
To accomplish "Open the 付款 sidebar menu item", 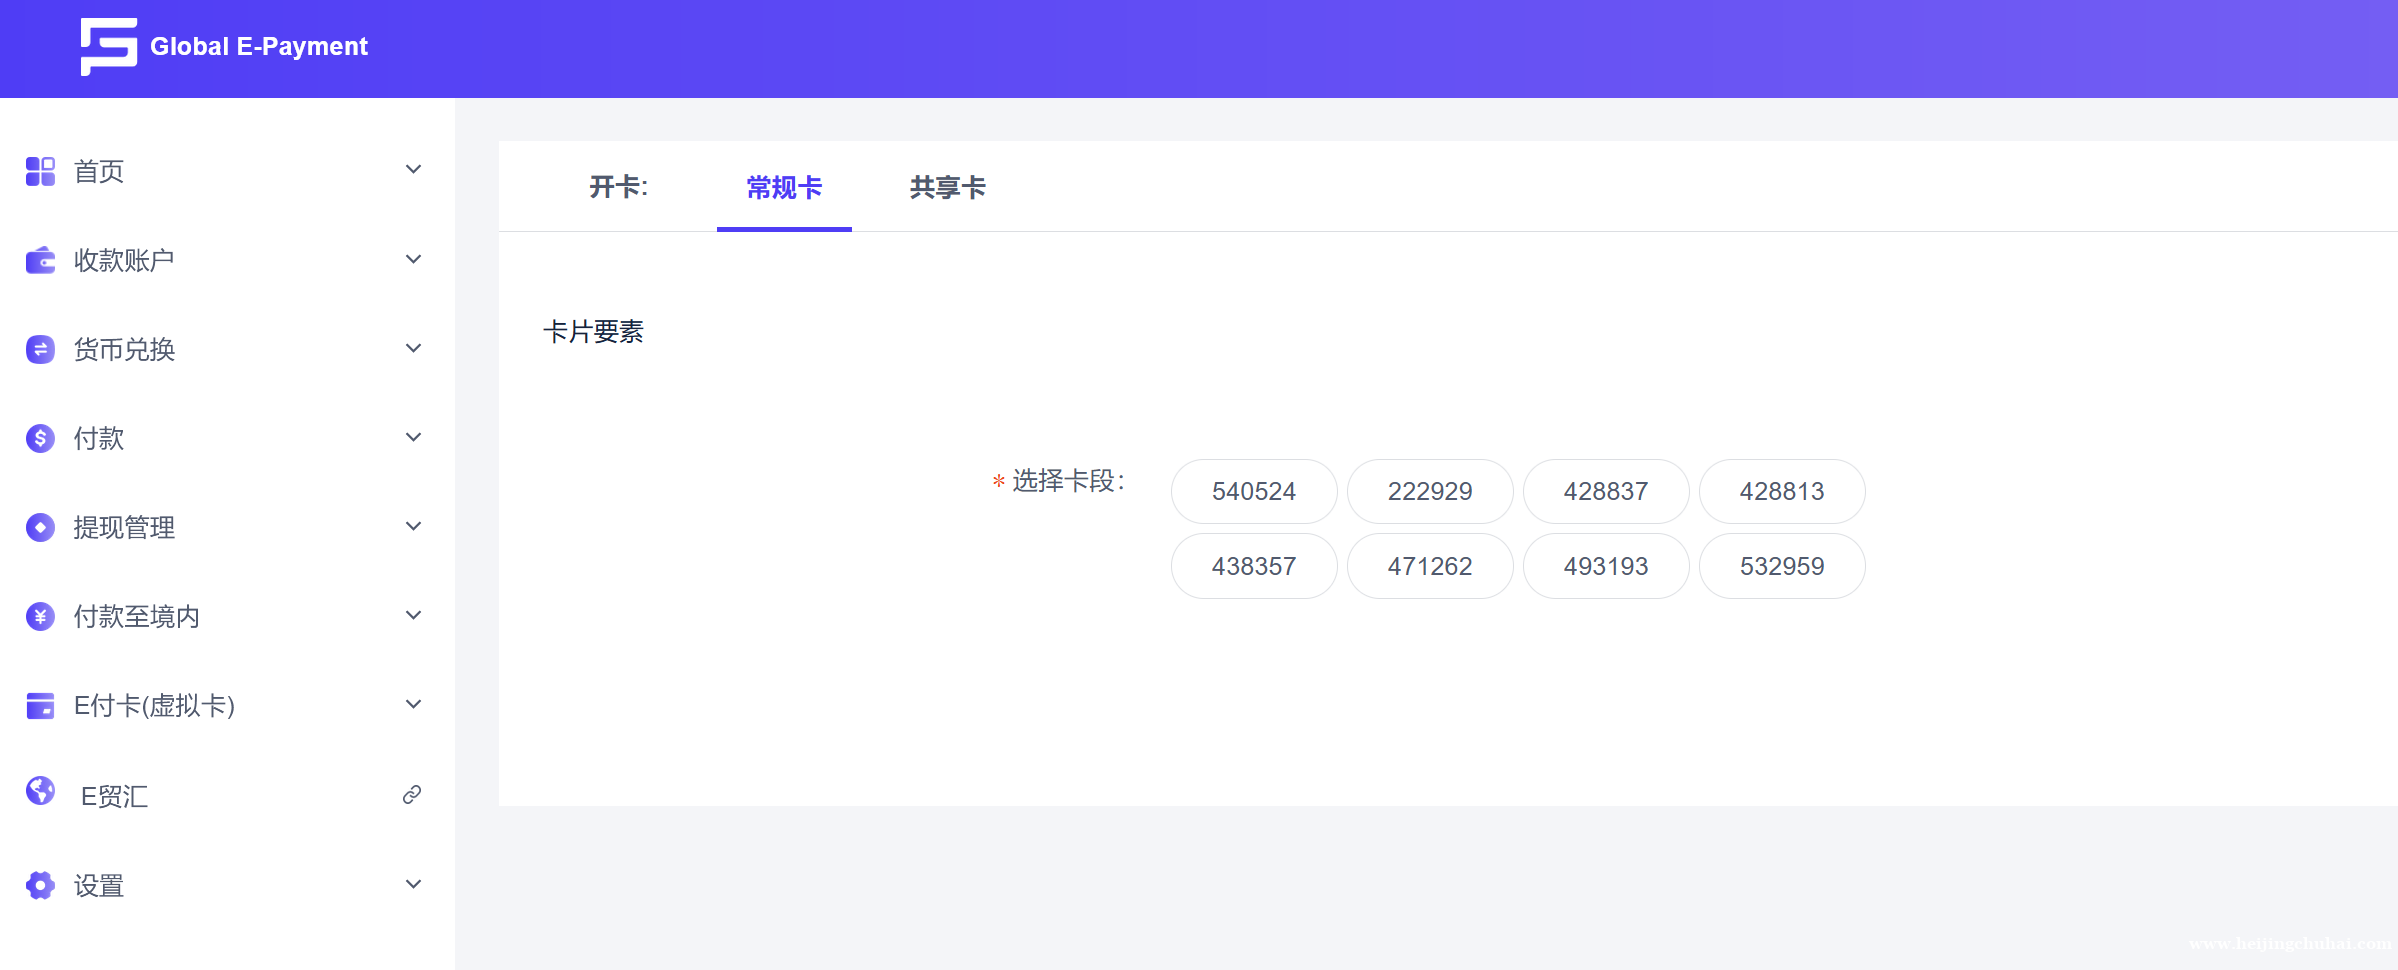I will click(227, 438).
